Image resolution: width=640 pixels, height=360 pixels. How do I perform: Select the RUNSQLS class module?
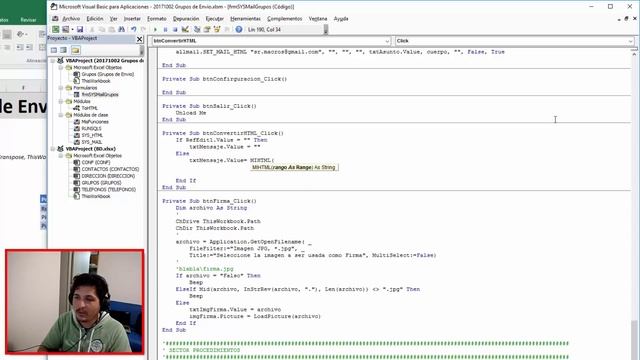pyautogui.click(x=91, y=129)
